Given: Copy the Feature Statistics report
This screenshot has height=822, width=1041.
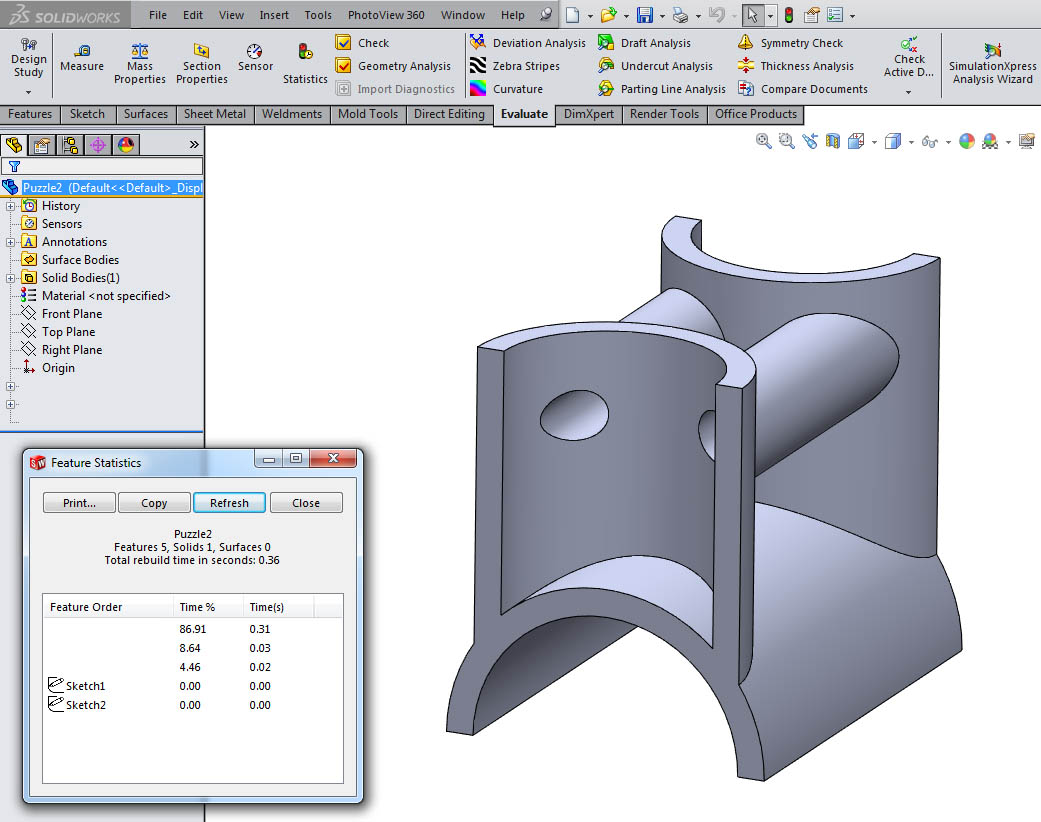Looking at the screenshot, I should pyautogui.click(x=154, y=502).
